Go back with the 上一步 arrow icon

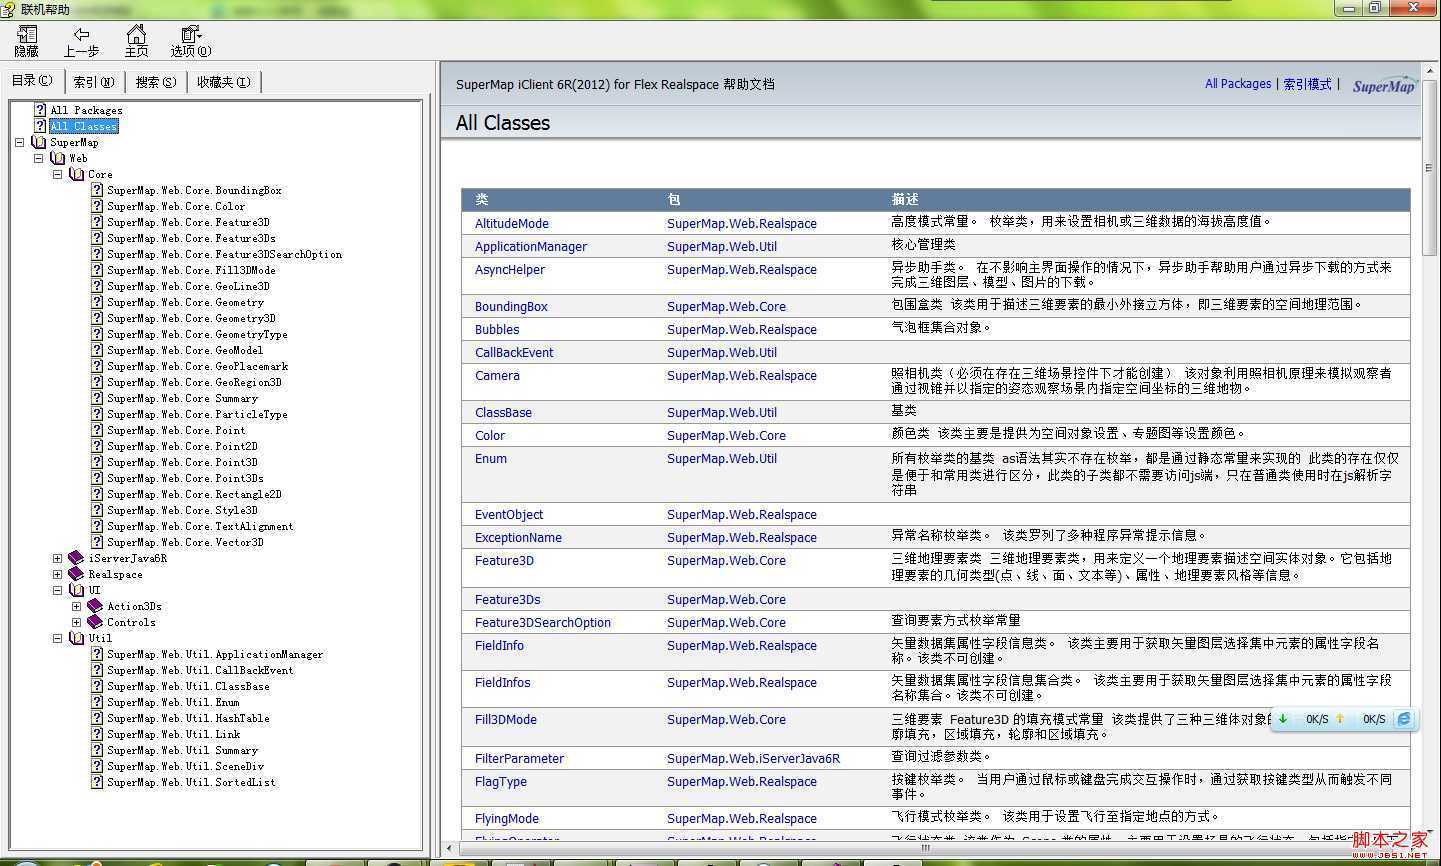click(82, 35)
